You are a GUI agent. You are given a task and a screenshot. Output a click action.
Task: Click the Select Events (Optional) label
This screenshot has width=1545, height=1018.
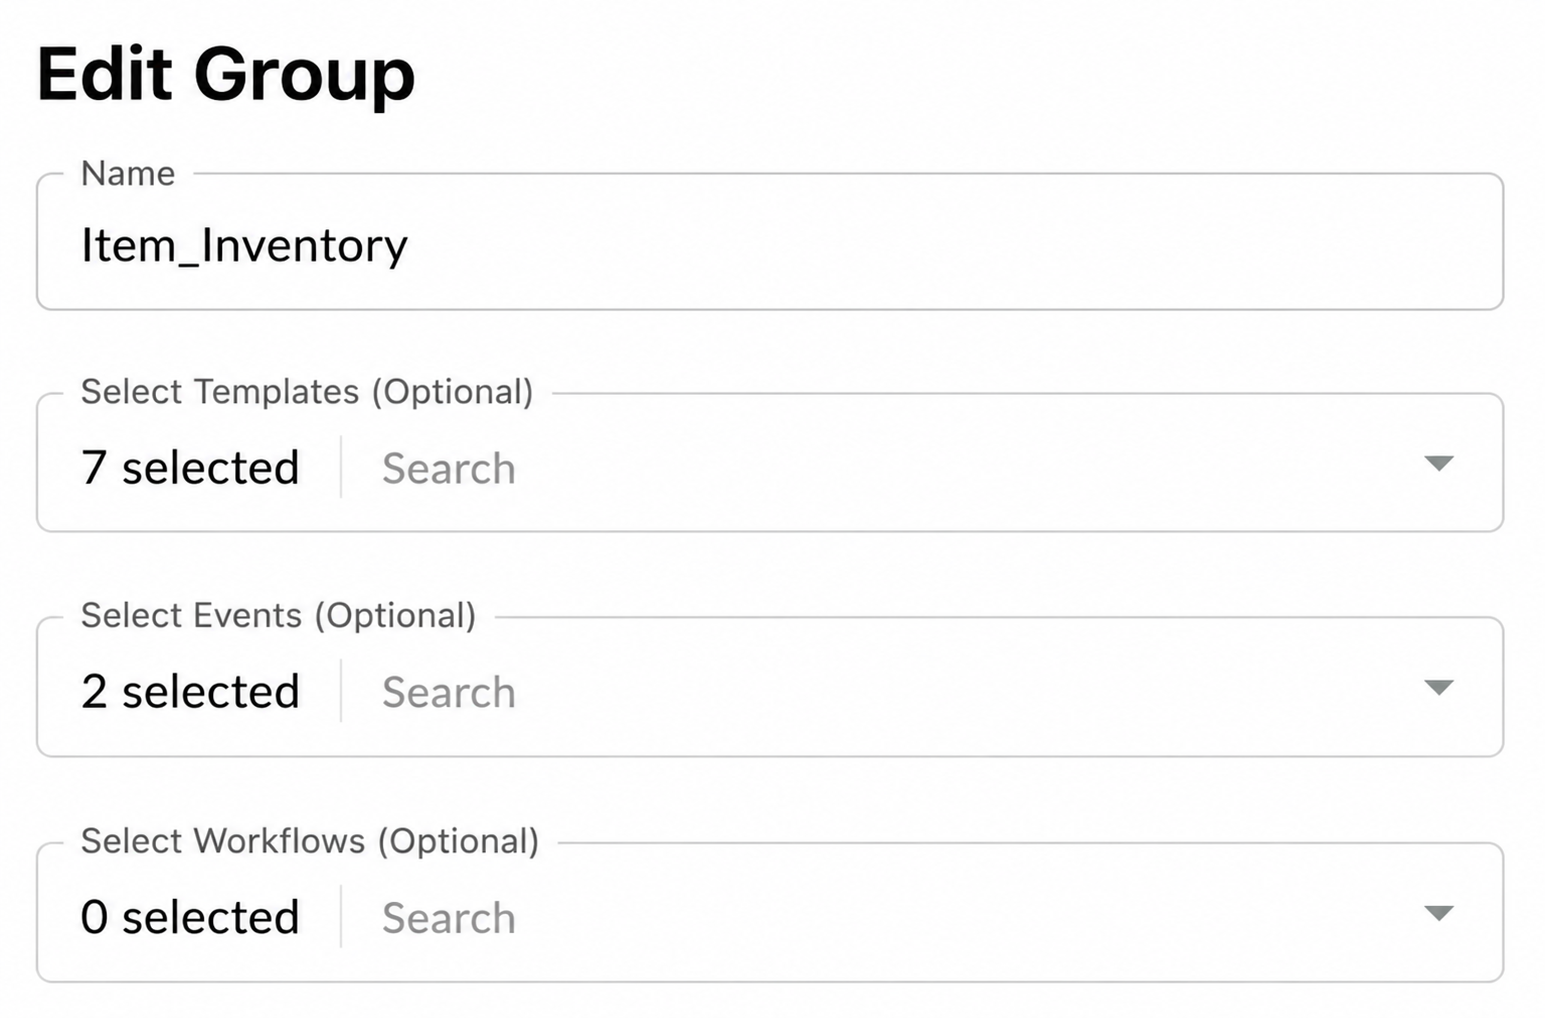(x=279, y=616)
